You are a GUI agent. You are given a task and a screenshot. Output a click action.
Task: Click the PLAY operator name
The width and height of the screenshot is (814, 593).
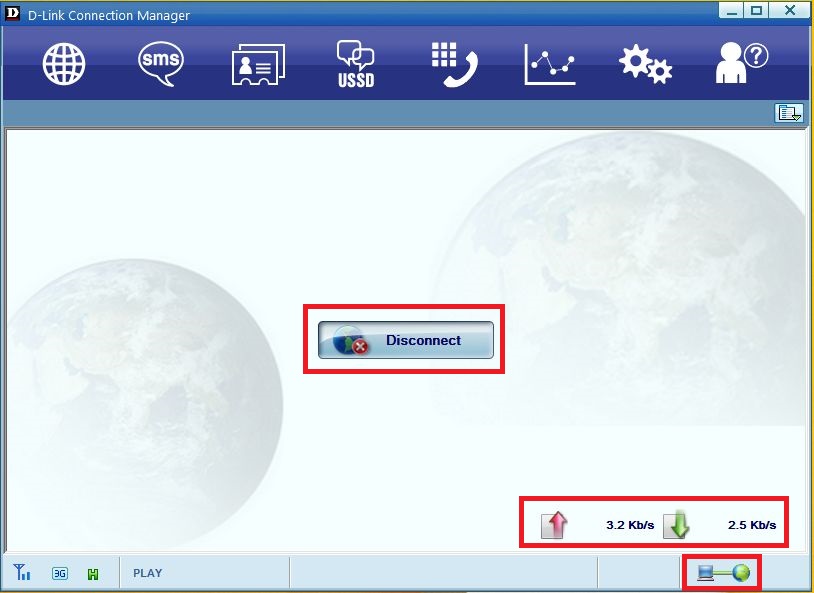point(147,573)
